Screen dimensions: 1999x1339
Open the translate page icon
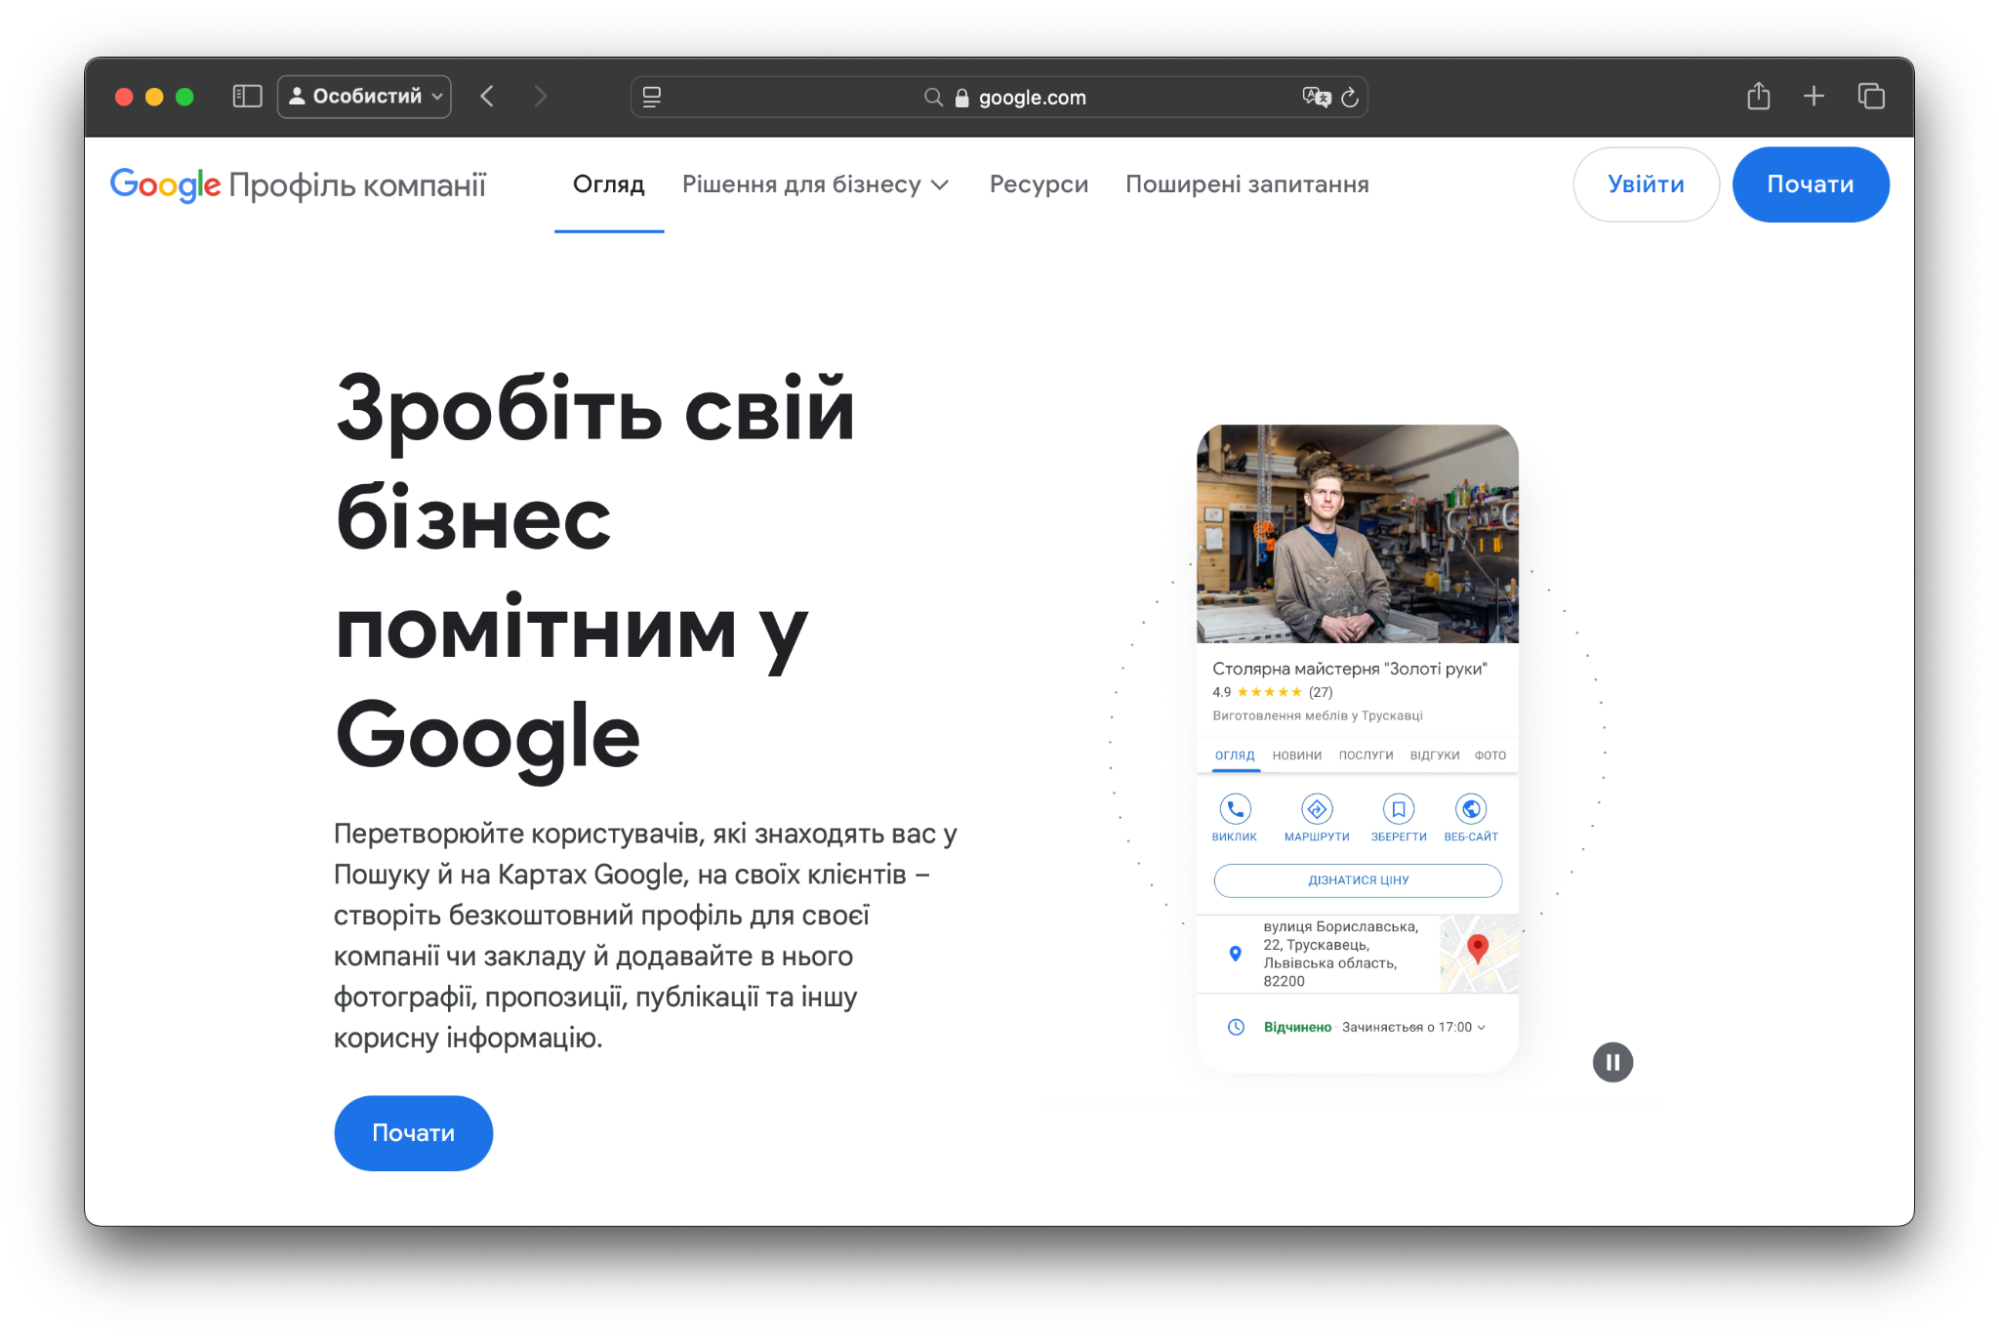[x=1316, y=97]
